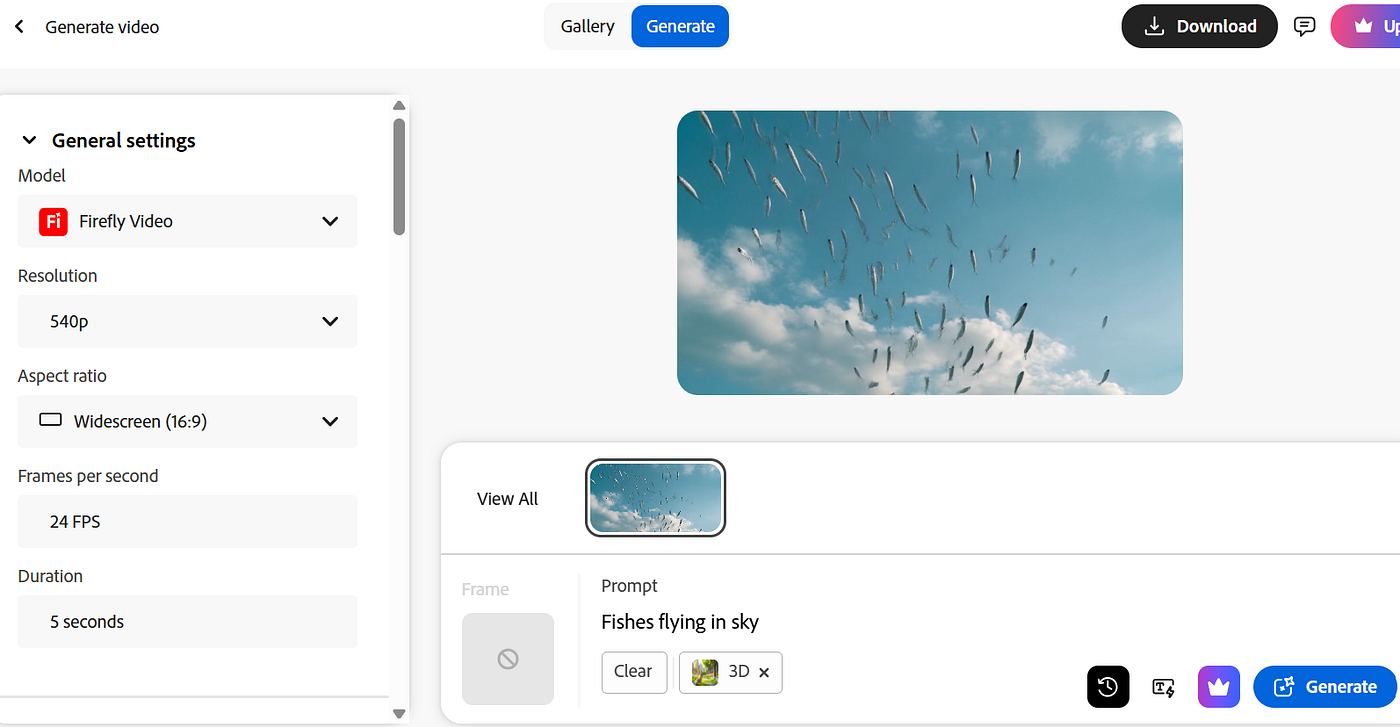This screenshot has width=1400, height=727.
Task: Select the flying fish video thumbnail
Action: [655, 498]
